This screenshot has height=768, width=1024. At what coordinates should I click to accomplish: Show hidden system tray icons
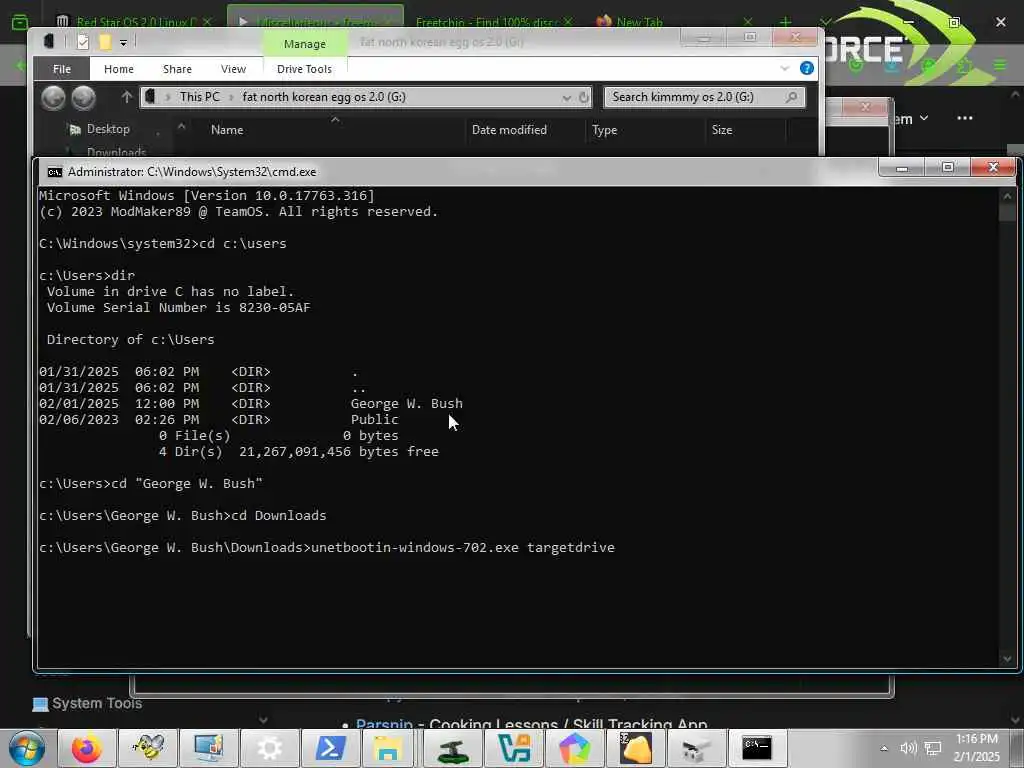tap(884, 748)
